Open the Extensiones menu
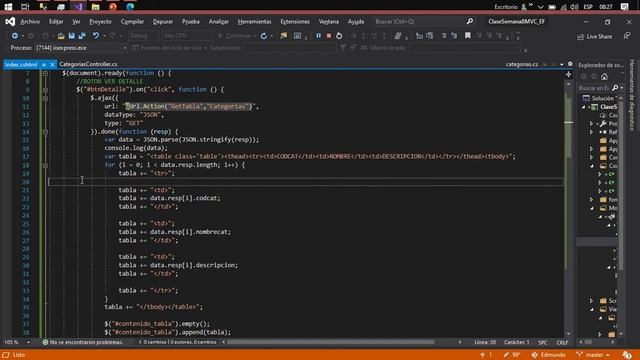The image size is (640, 360). (295, 22)
